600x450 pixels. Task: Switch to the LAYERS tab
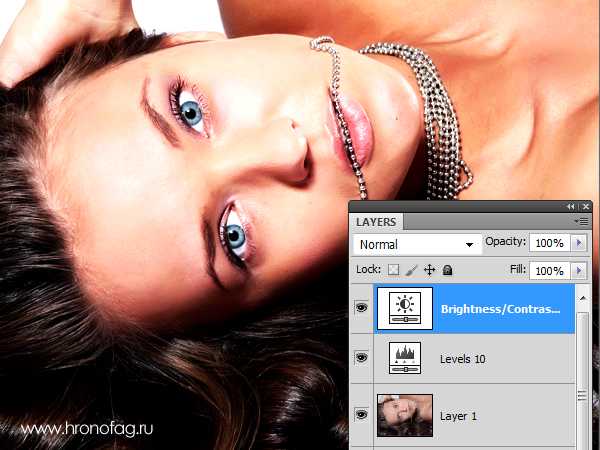(376, 222)
